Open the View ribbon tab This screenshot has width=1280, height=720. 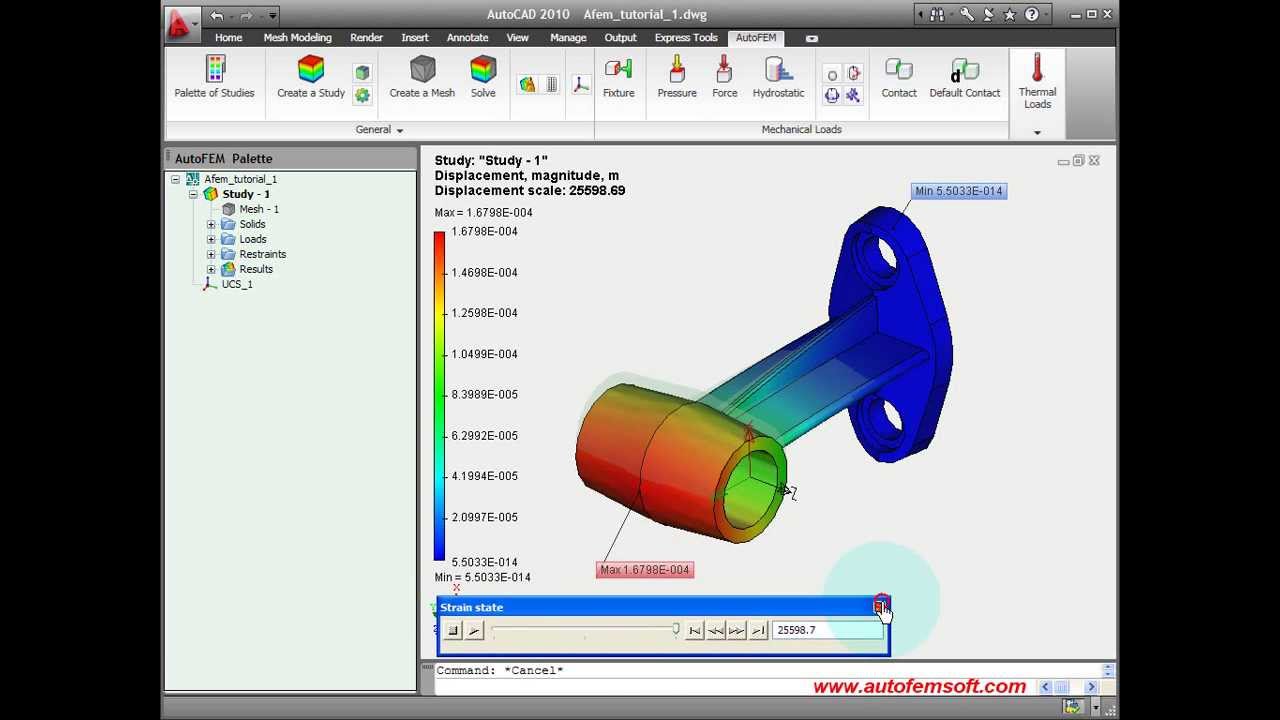(x=518, y=38)
